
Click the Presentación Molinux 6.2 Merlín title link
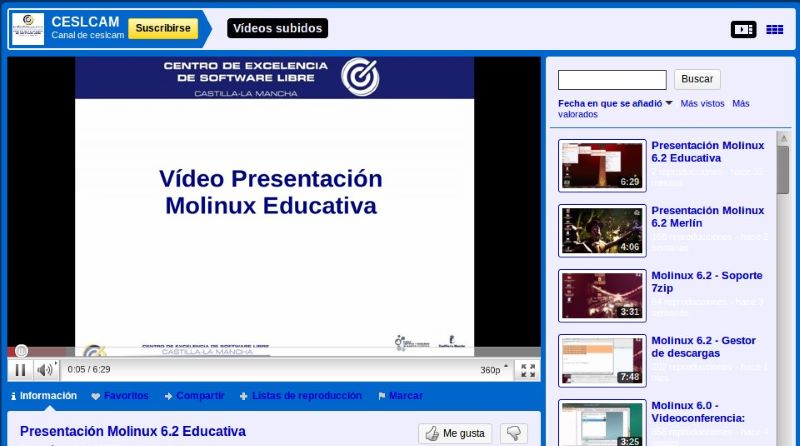pos(708,217)
